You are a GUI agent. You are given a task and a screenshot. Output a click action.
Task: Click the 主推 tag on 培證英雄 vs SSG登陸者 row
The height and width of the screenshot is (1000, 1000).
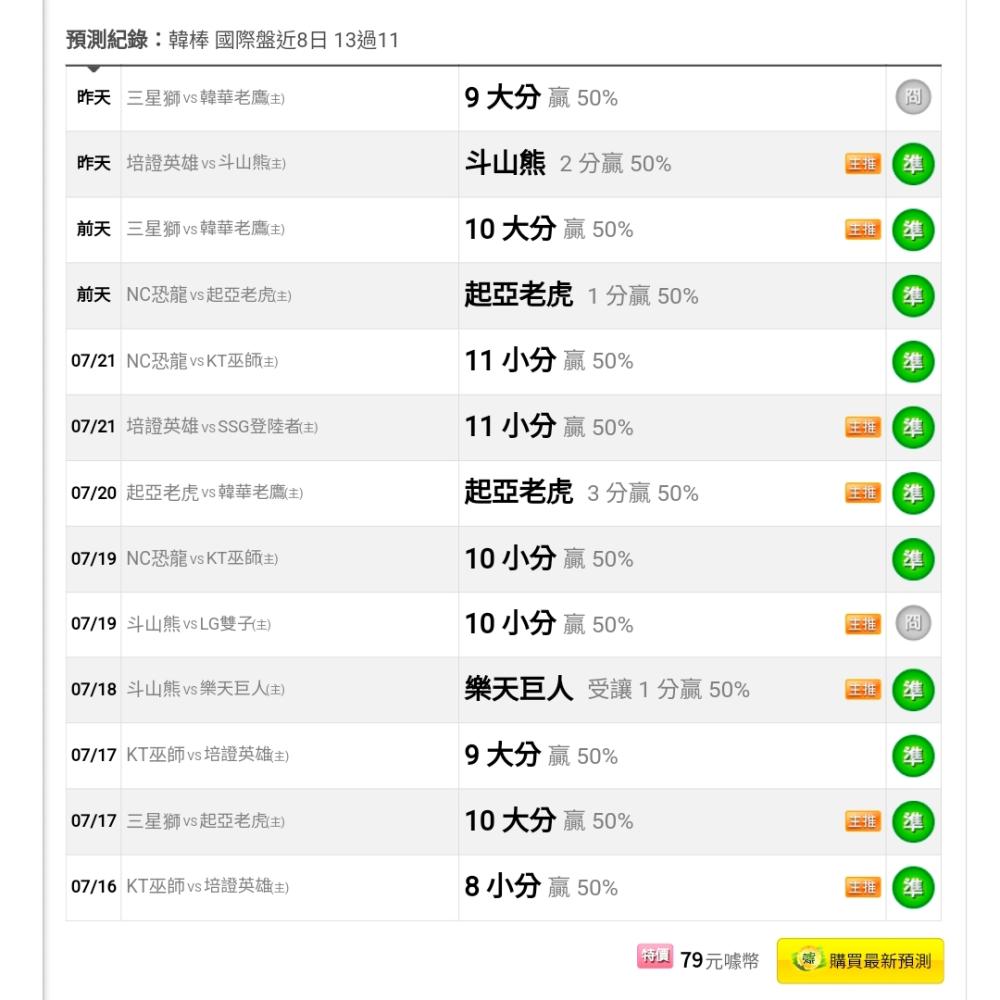[863, 427]
